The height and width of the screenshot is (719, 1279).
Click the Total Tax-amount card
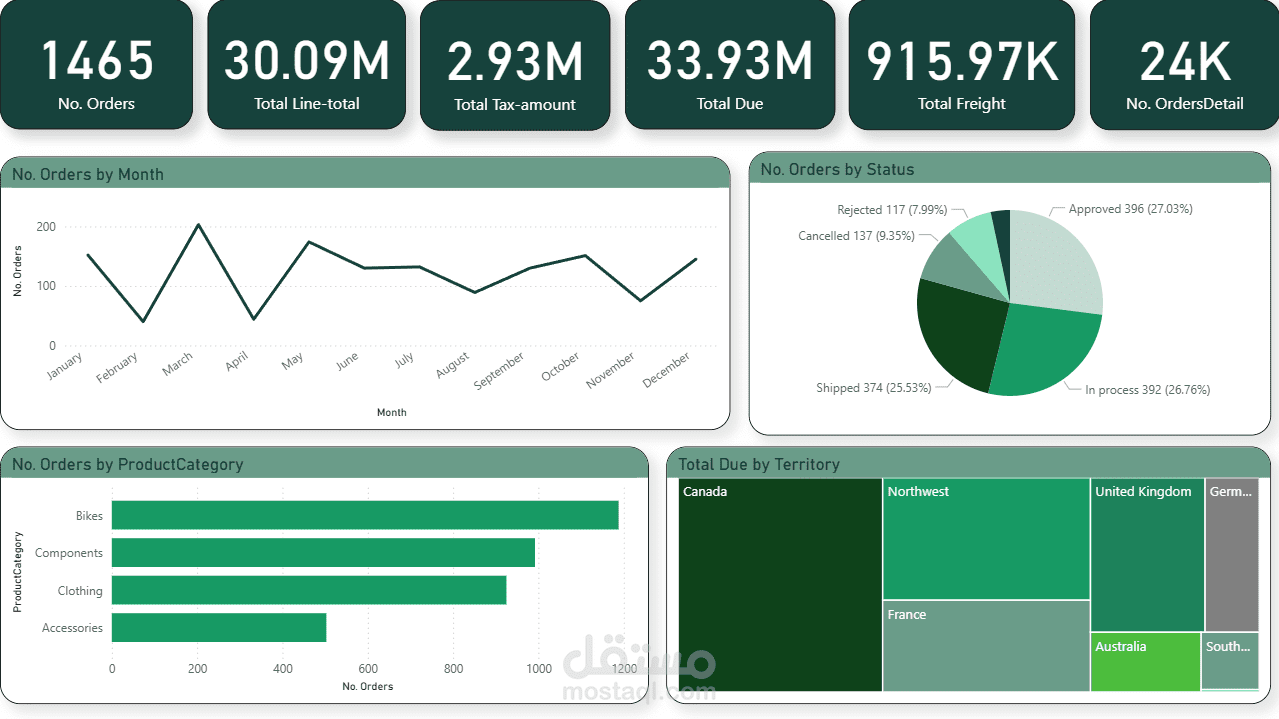[x=515, y=64]
